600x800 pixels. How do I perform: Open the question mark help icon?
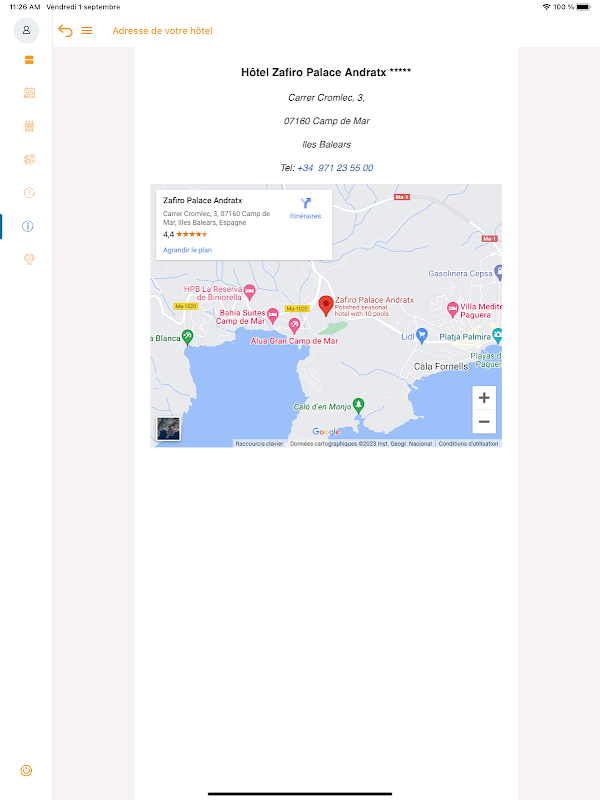click(29, 193)
